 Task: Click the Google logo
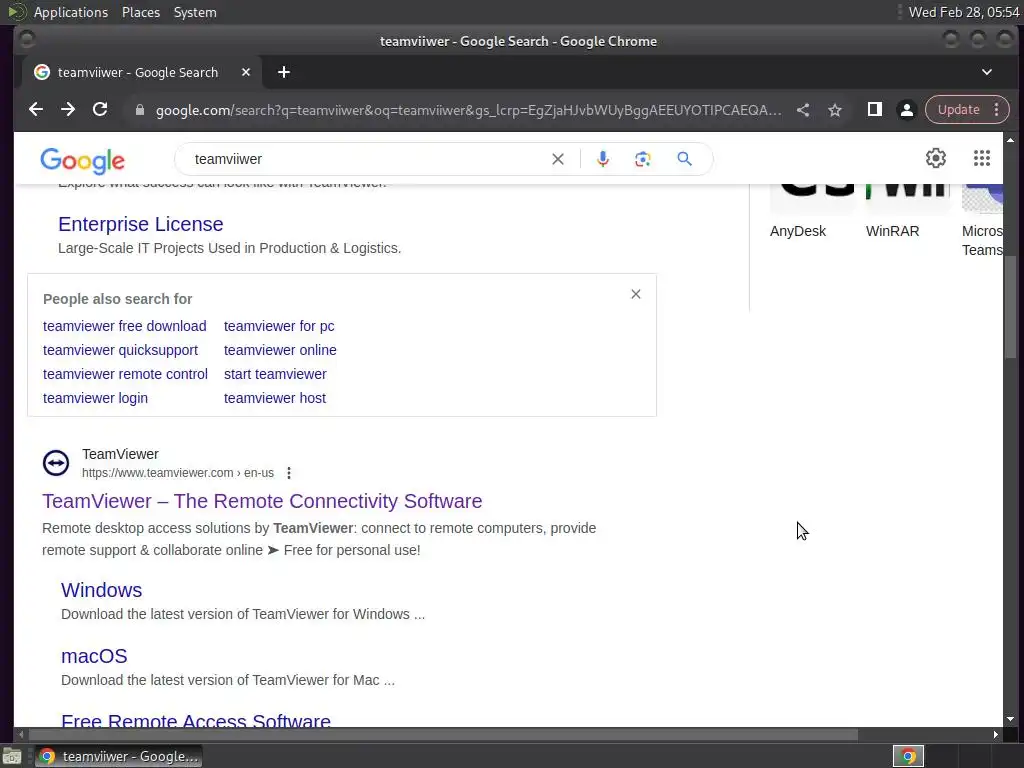click(x=82, y=160)
